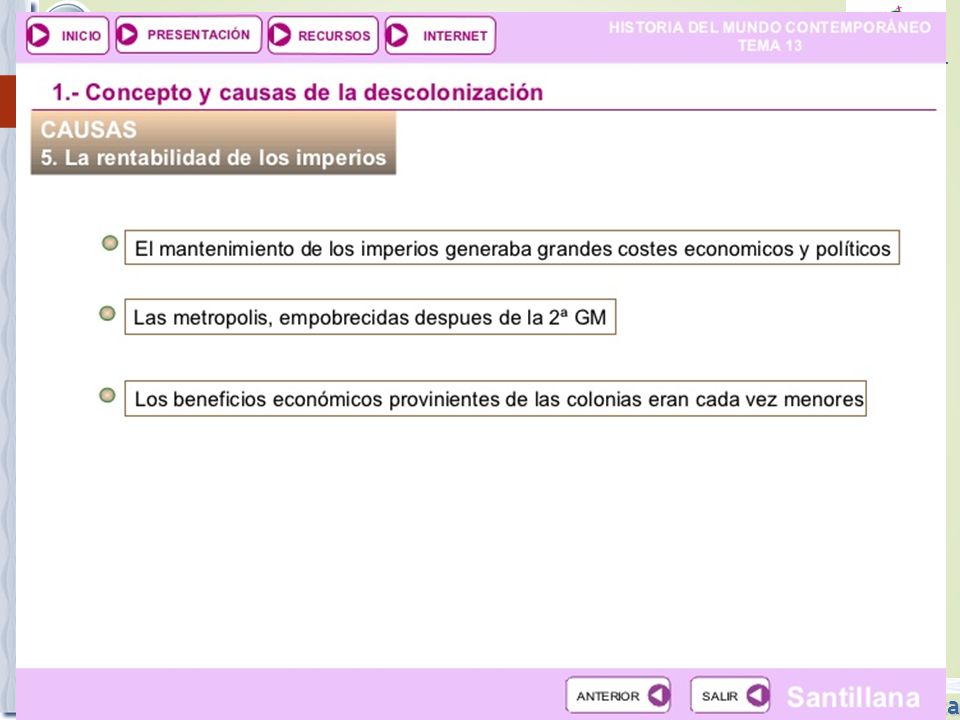Click the play arrow icon beside INICIO
This screenshot has width=960, height=720.
pyautogui.click(x=39, y=35)
